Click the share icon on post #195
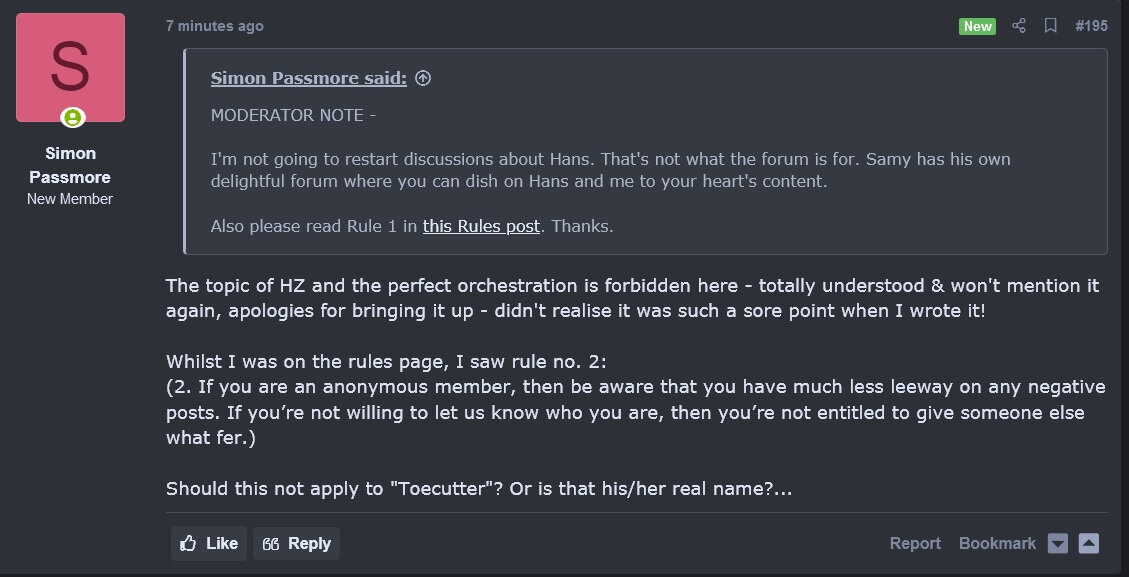Image resolution: width=1129 pixels, height=577 pixels. pos(1019,26)
